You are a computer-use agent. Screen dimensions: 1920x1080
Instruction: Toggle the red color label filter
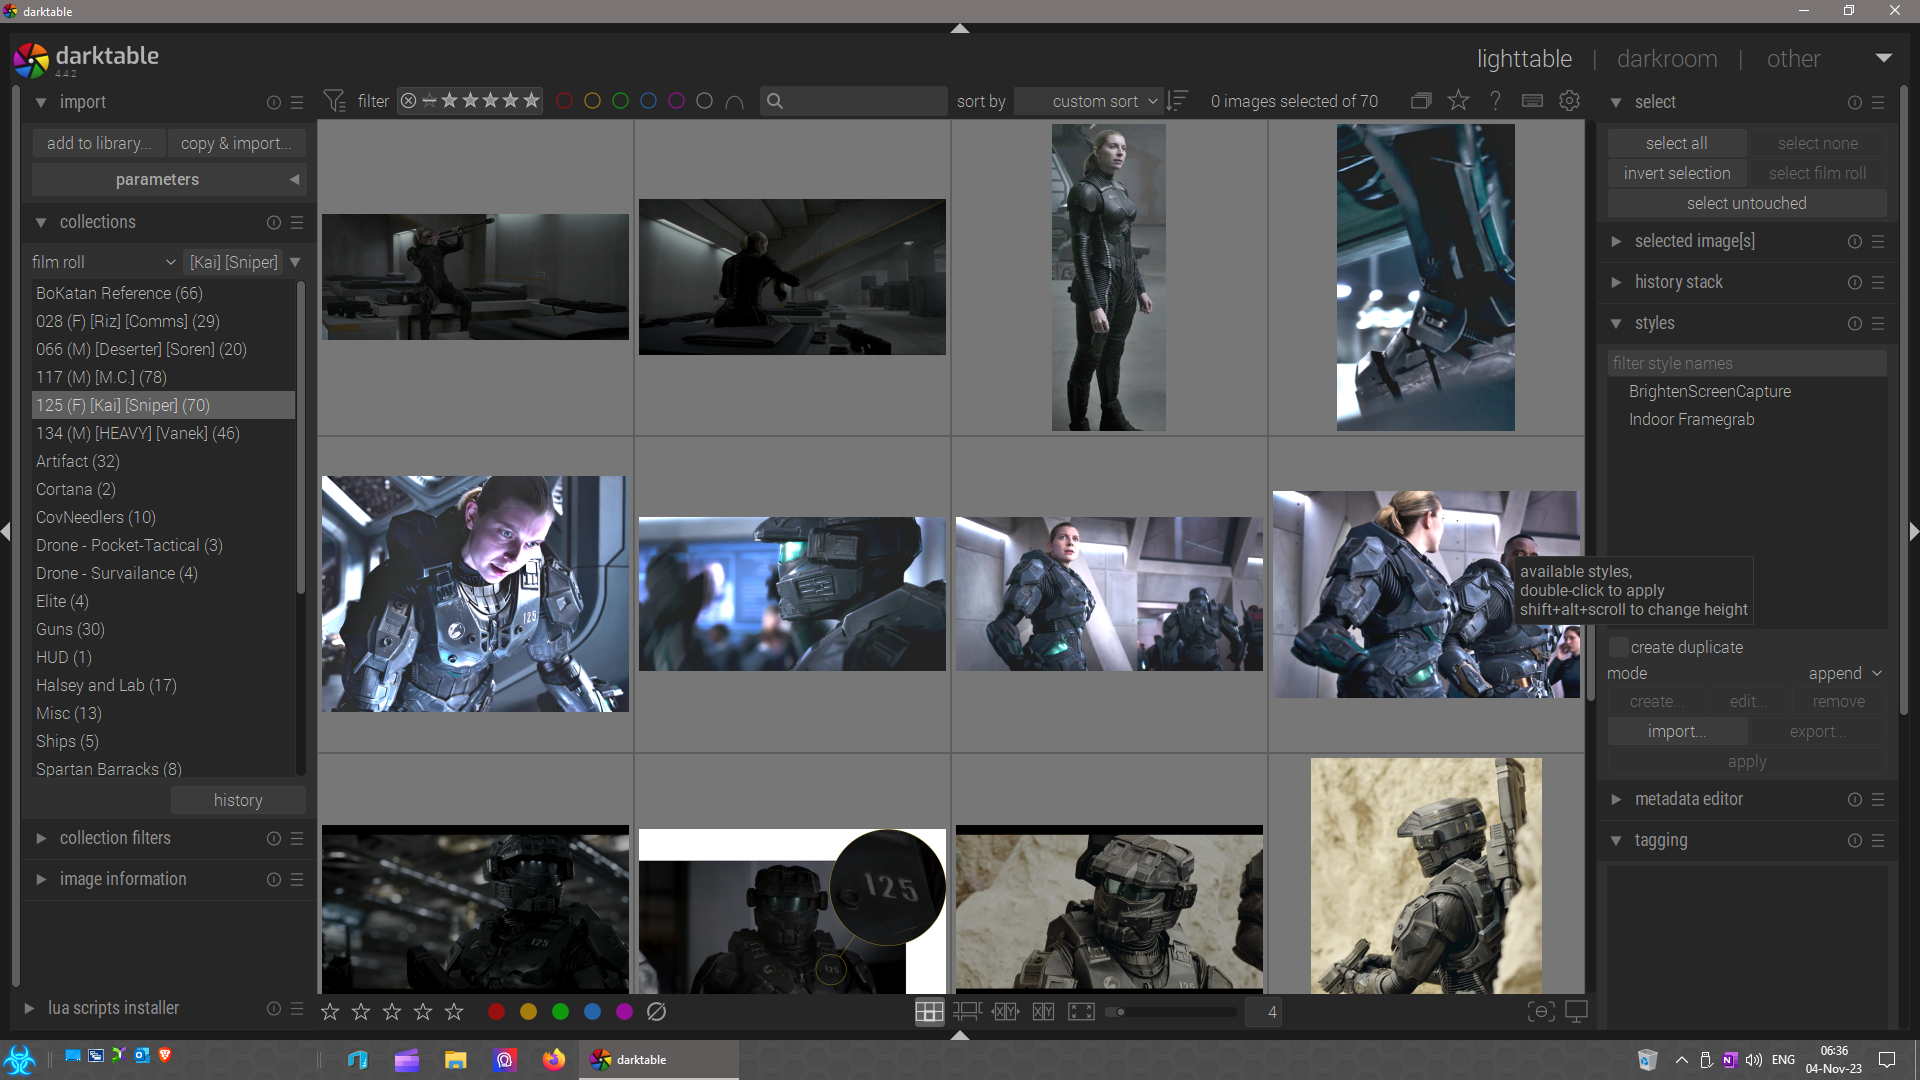click(565, 101)
